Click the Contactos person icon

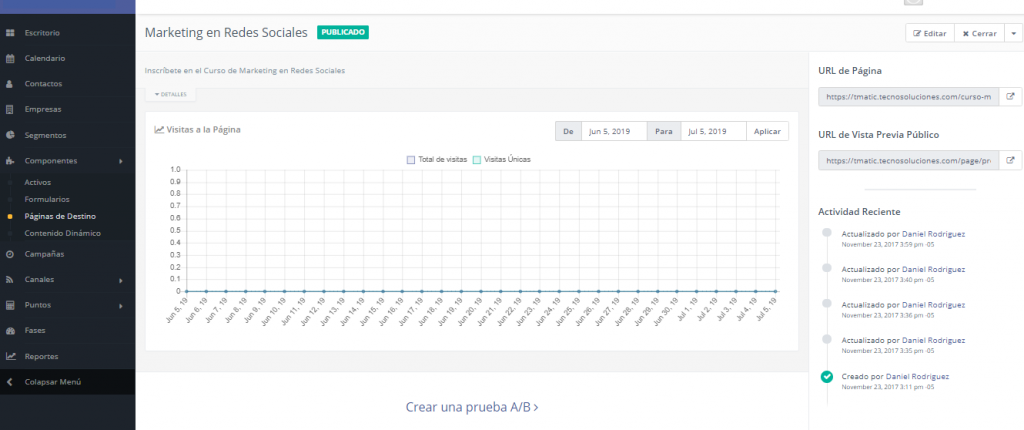[10, 84]
